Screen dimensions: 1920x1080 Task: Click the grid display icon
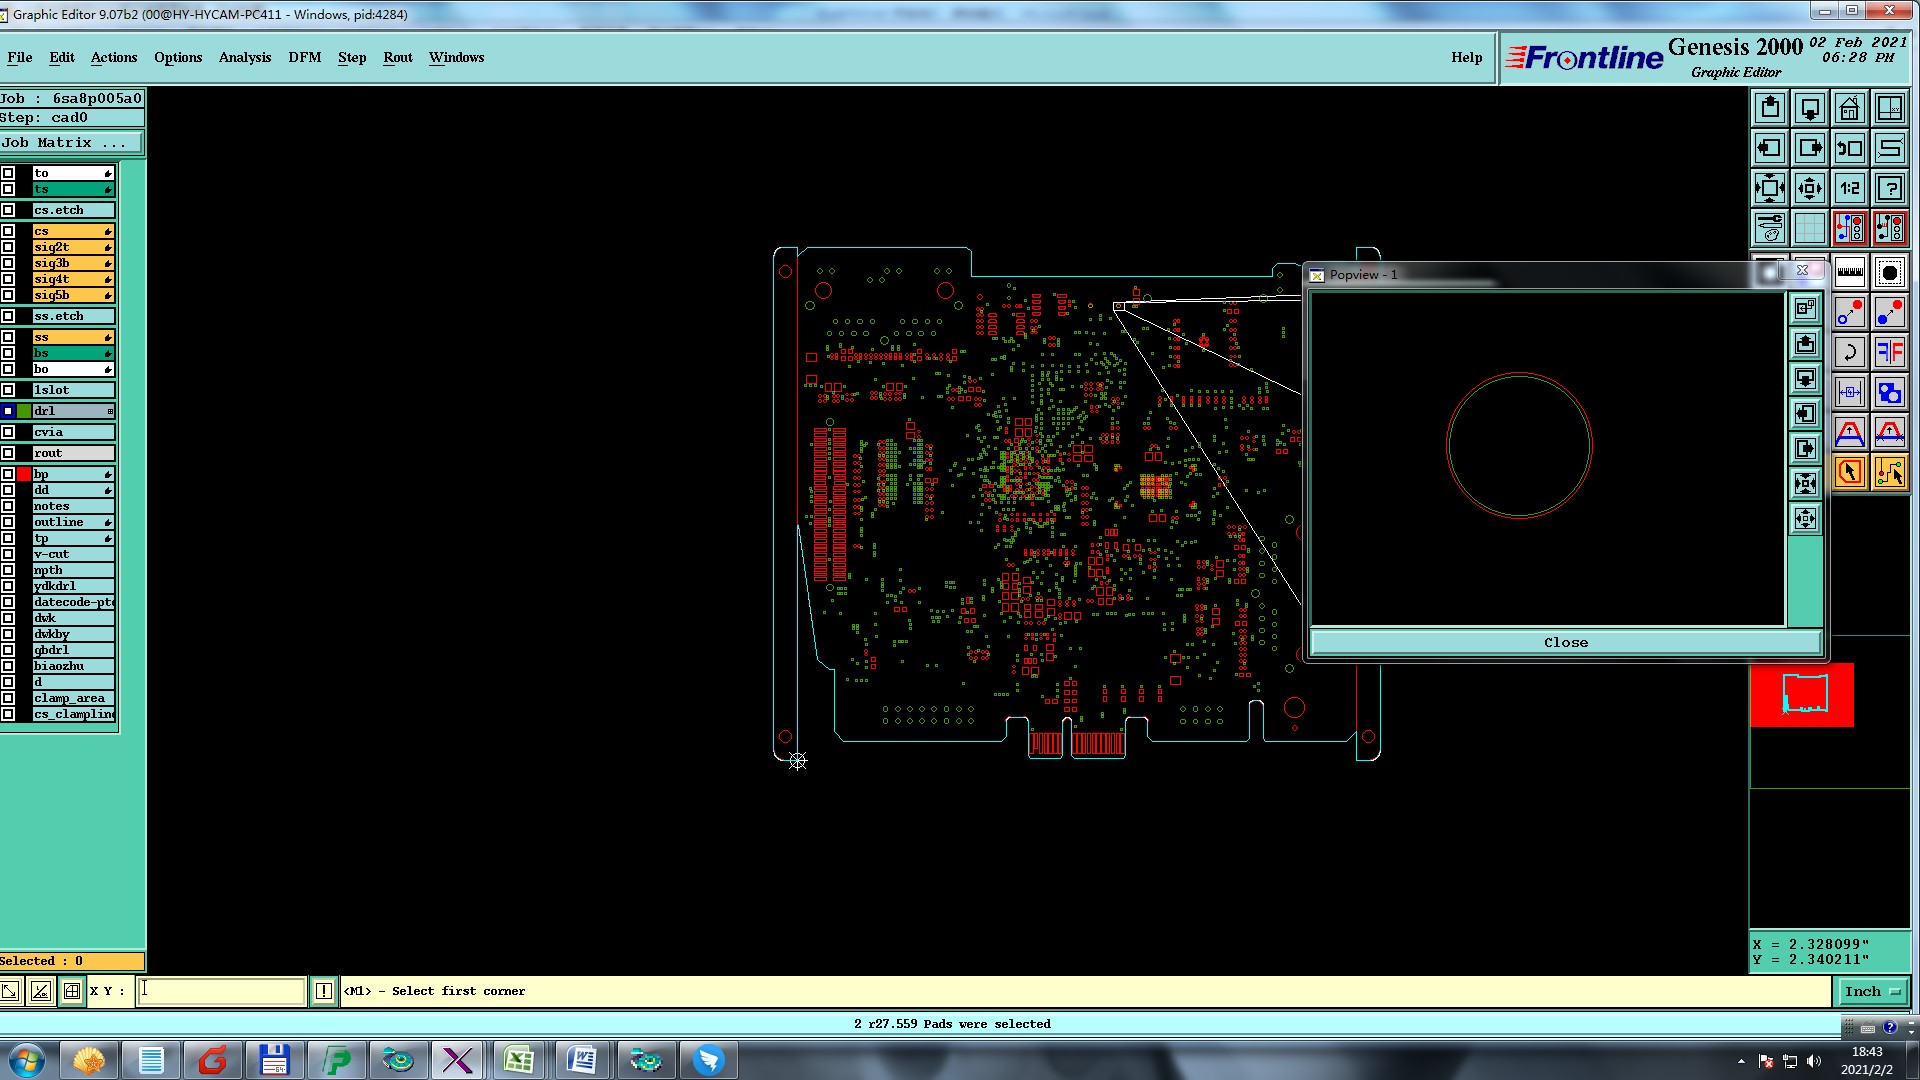1809,229
